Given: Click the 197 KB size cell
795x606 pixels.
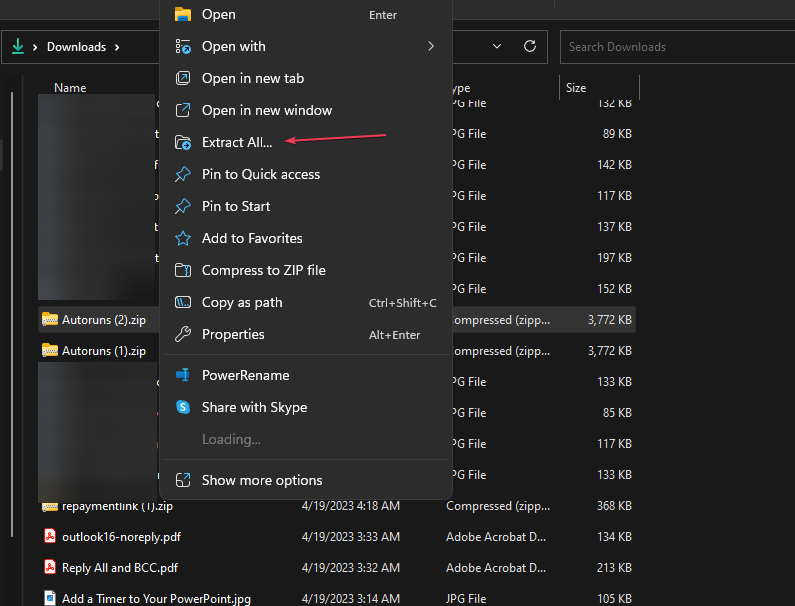Looking at the screenshot, I should 614,258.
